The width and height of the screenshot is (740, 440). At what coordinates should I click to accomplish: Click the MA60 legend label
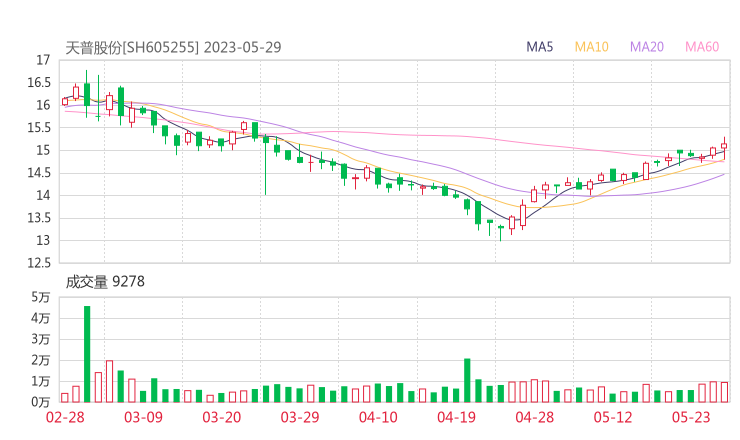click(x=702, y=47)
